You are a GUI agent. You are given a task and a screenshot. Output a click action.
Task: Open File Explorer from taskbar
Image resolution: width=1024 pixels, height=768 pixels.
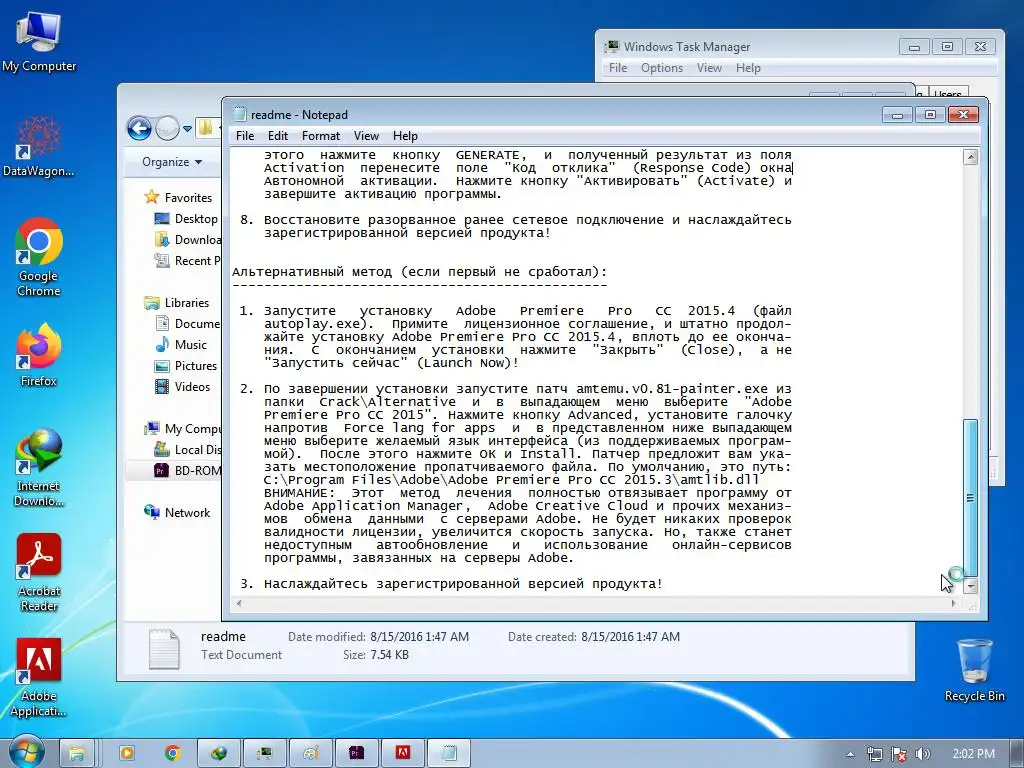coord(78,754)
